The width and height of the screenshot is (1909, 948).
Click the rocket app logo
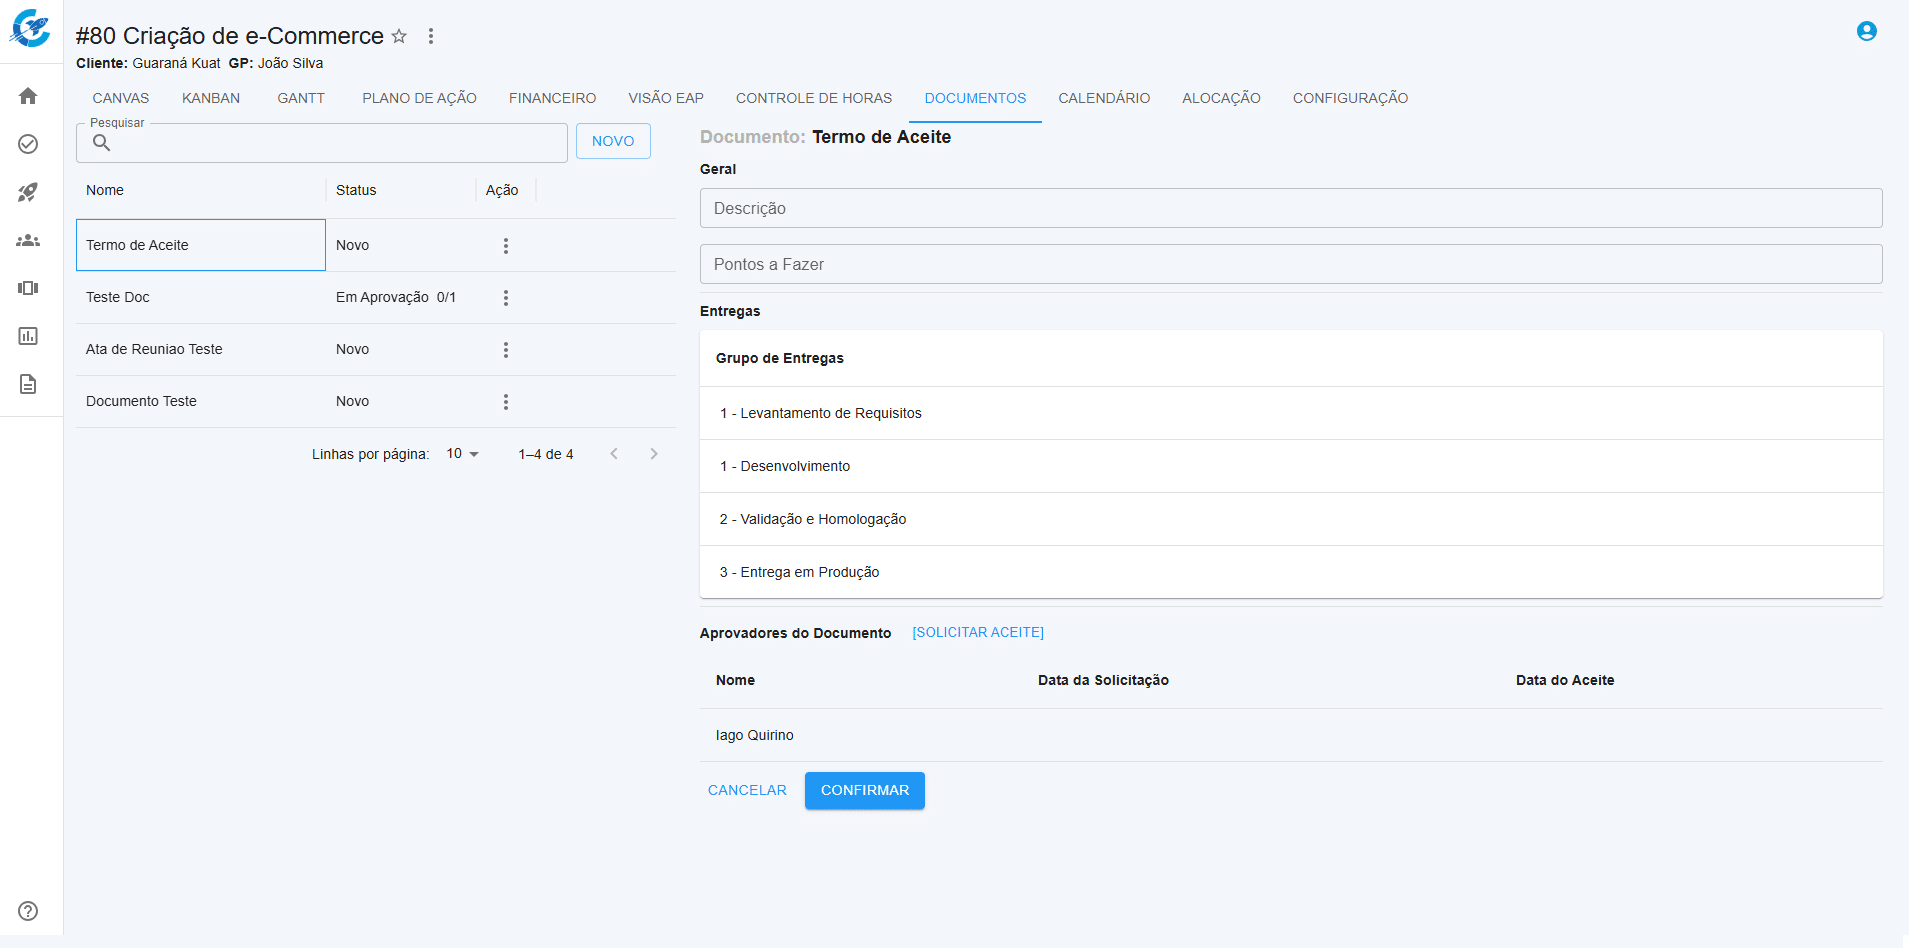click(30, 28)
